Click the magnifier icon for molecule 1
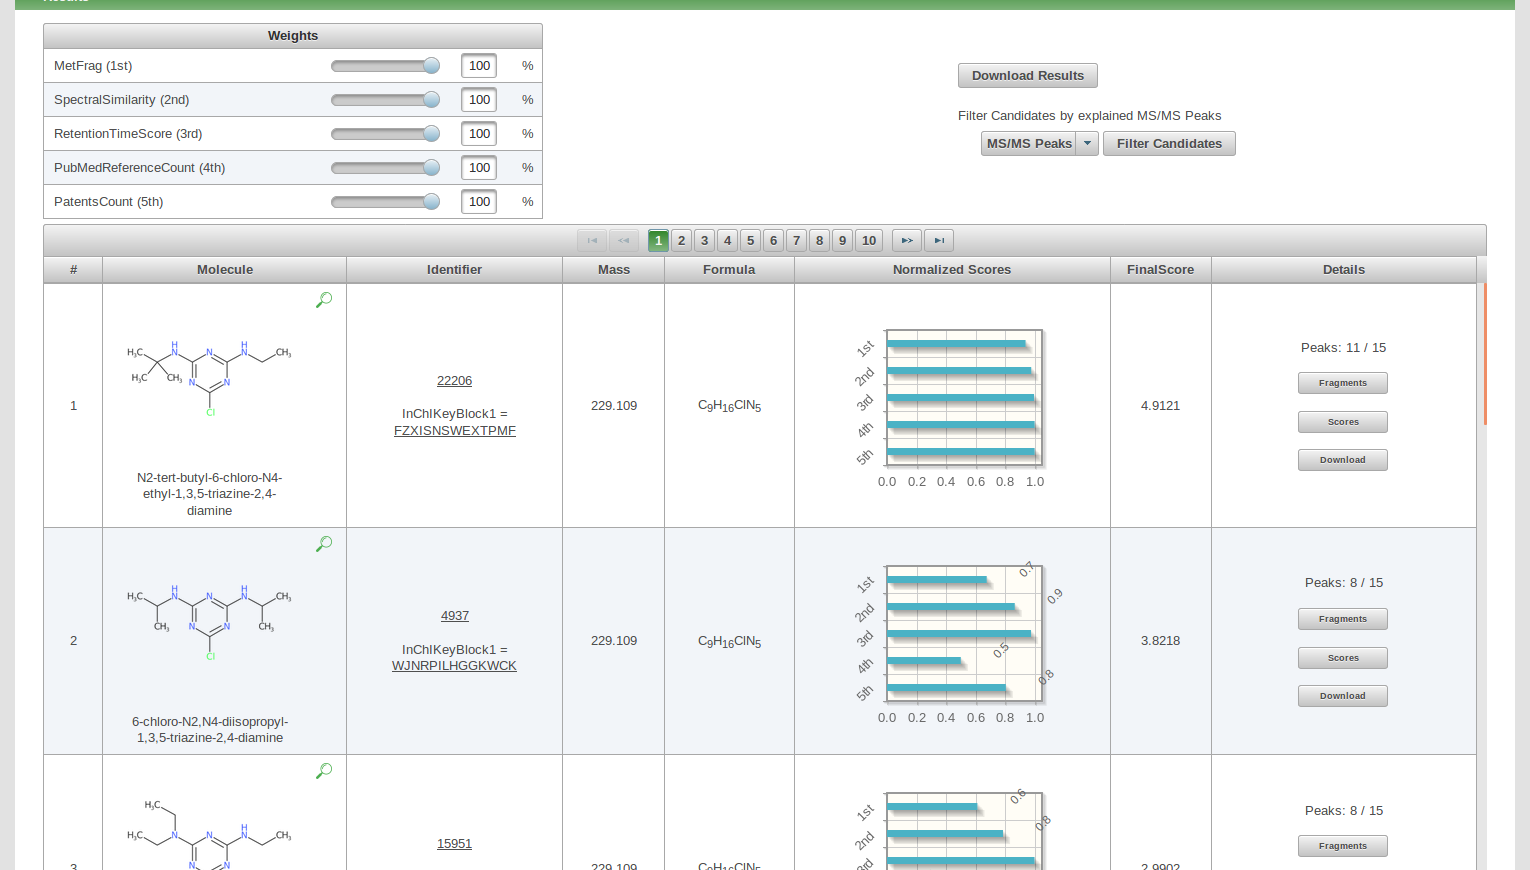This screenshot has height=870, width=1530. [x=324, y=300]
